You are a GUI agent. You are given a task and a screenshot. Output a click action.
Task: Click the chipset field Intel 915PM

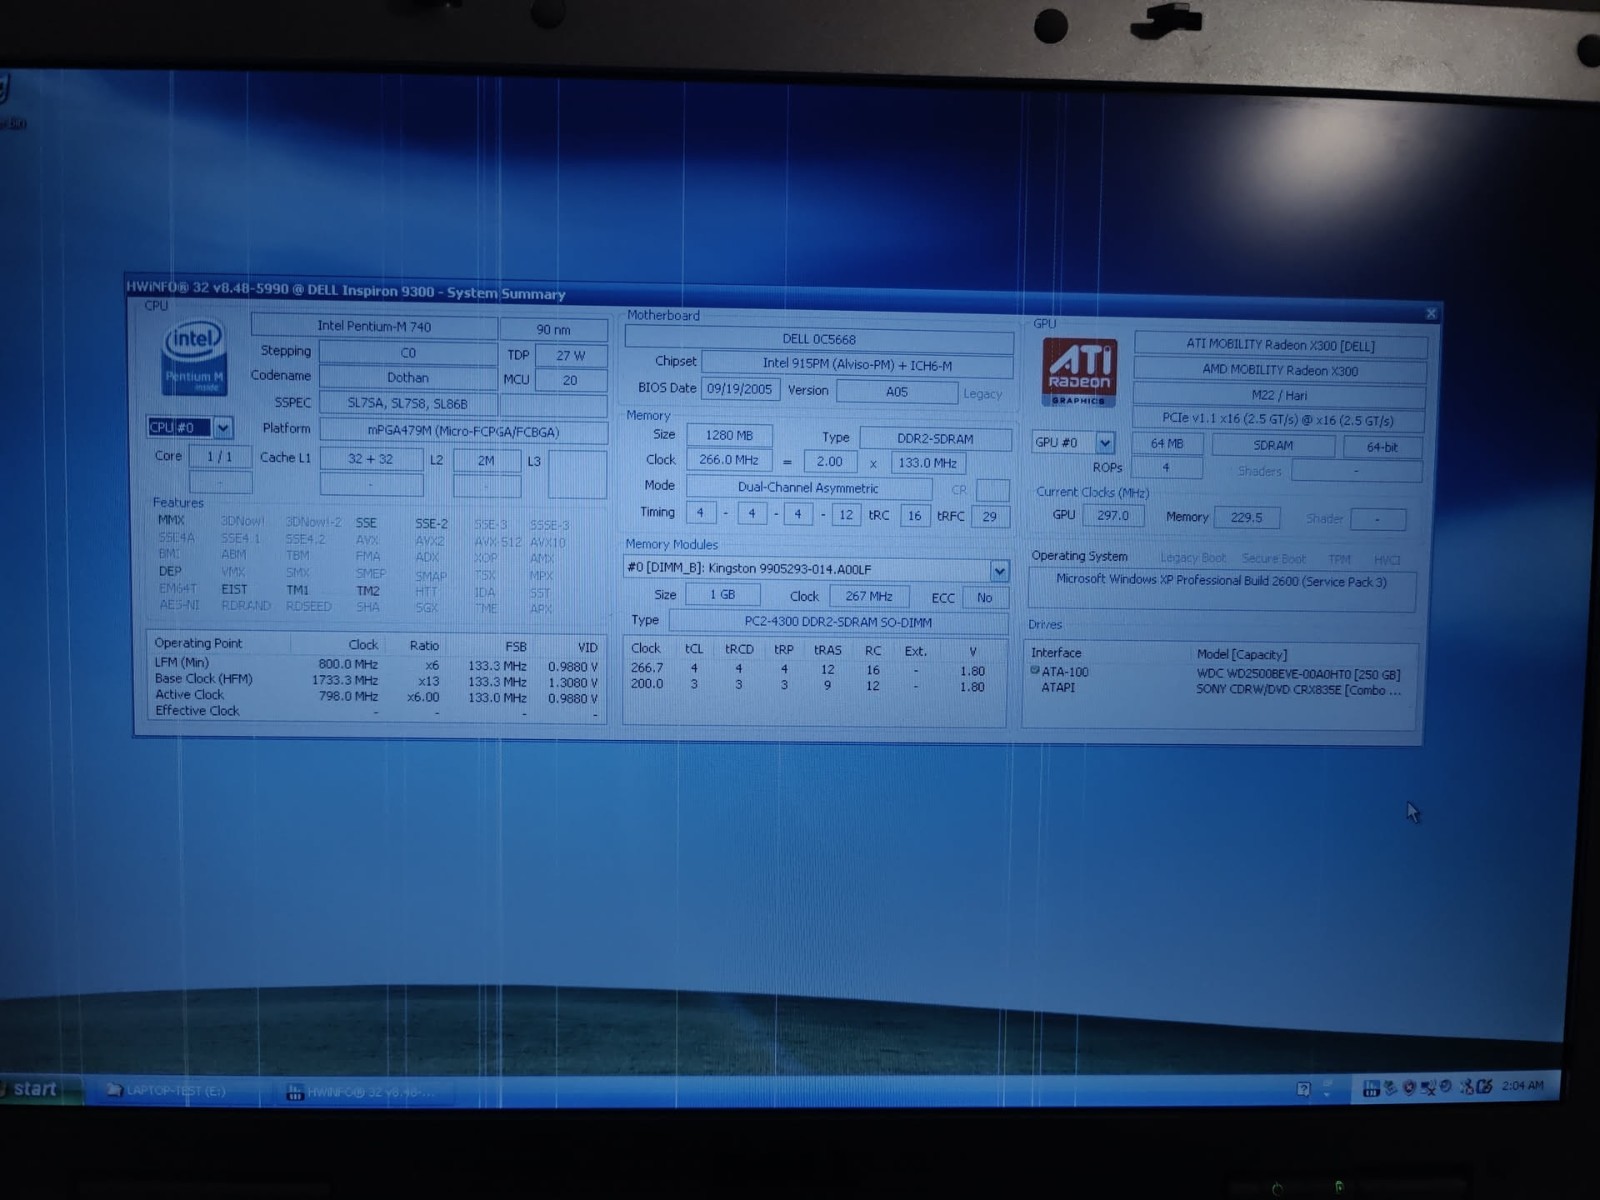point(857,365)
